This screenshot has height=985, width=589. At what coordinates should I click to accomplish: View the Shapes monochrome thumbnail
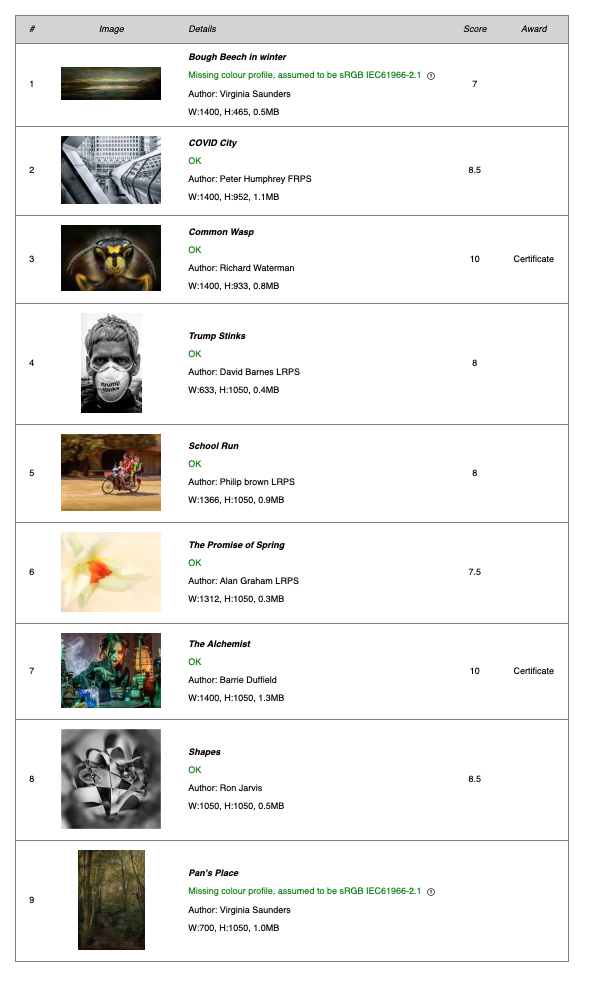(x=111, y=779)
